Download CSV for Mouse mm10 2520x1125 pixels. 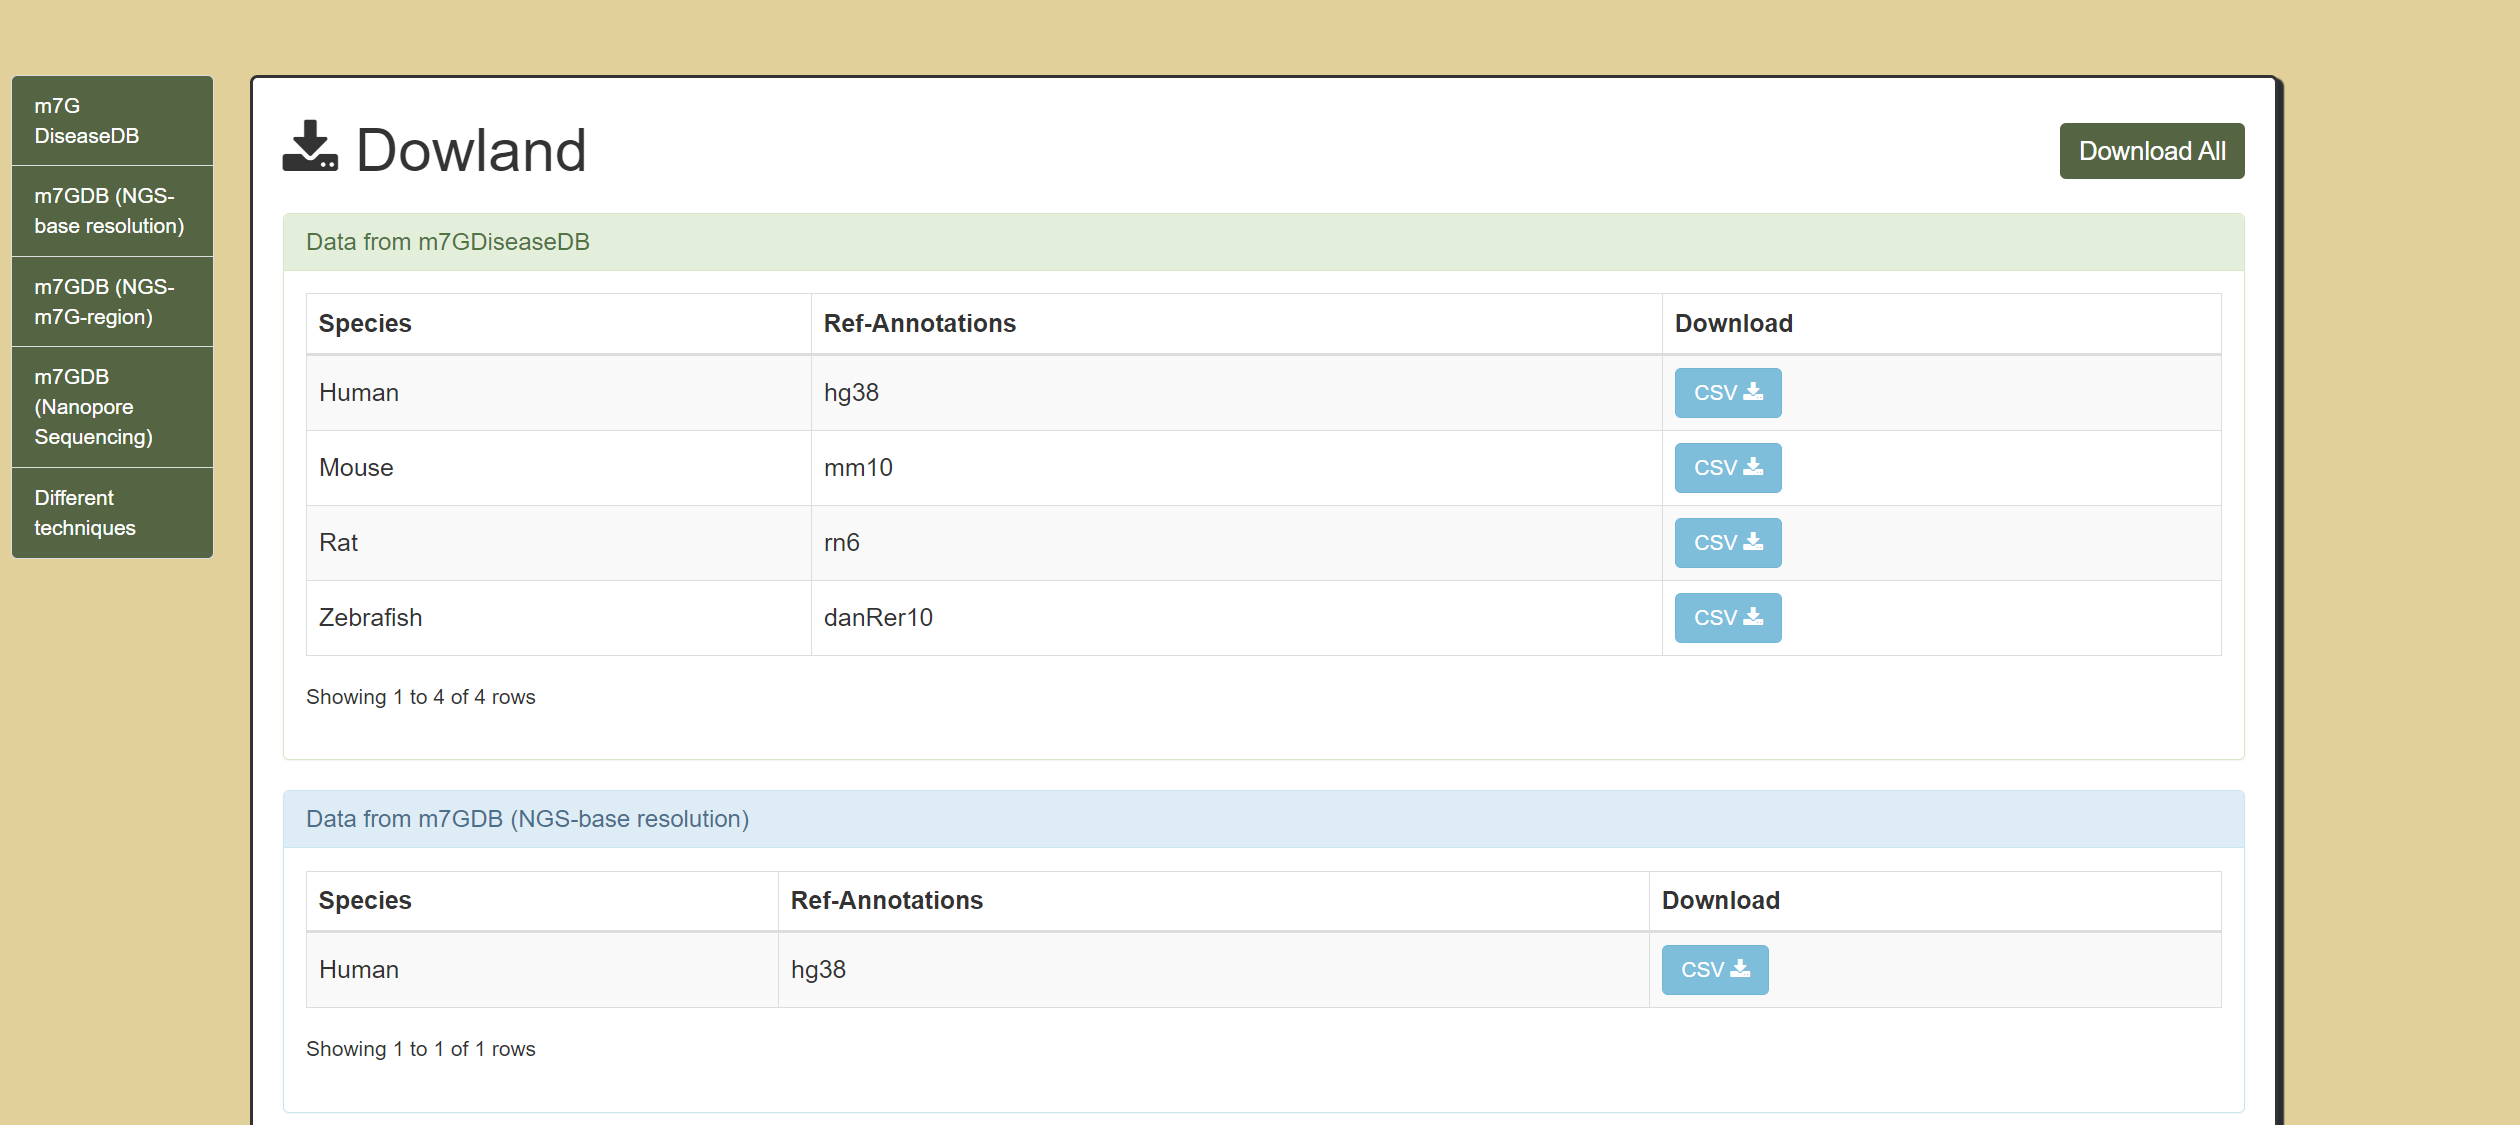point(1728,468)
